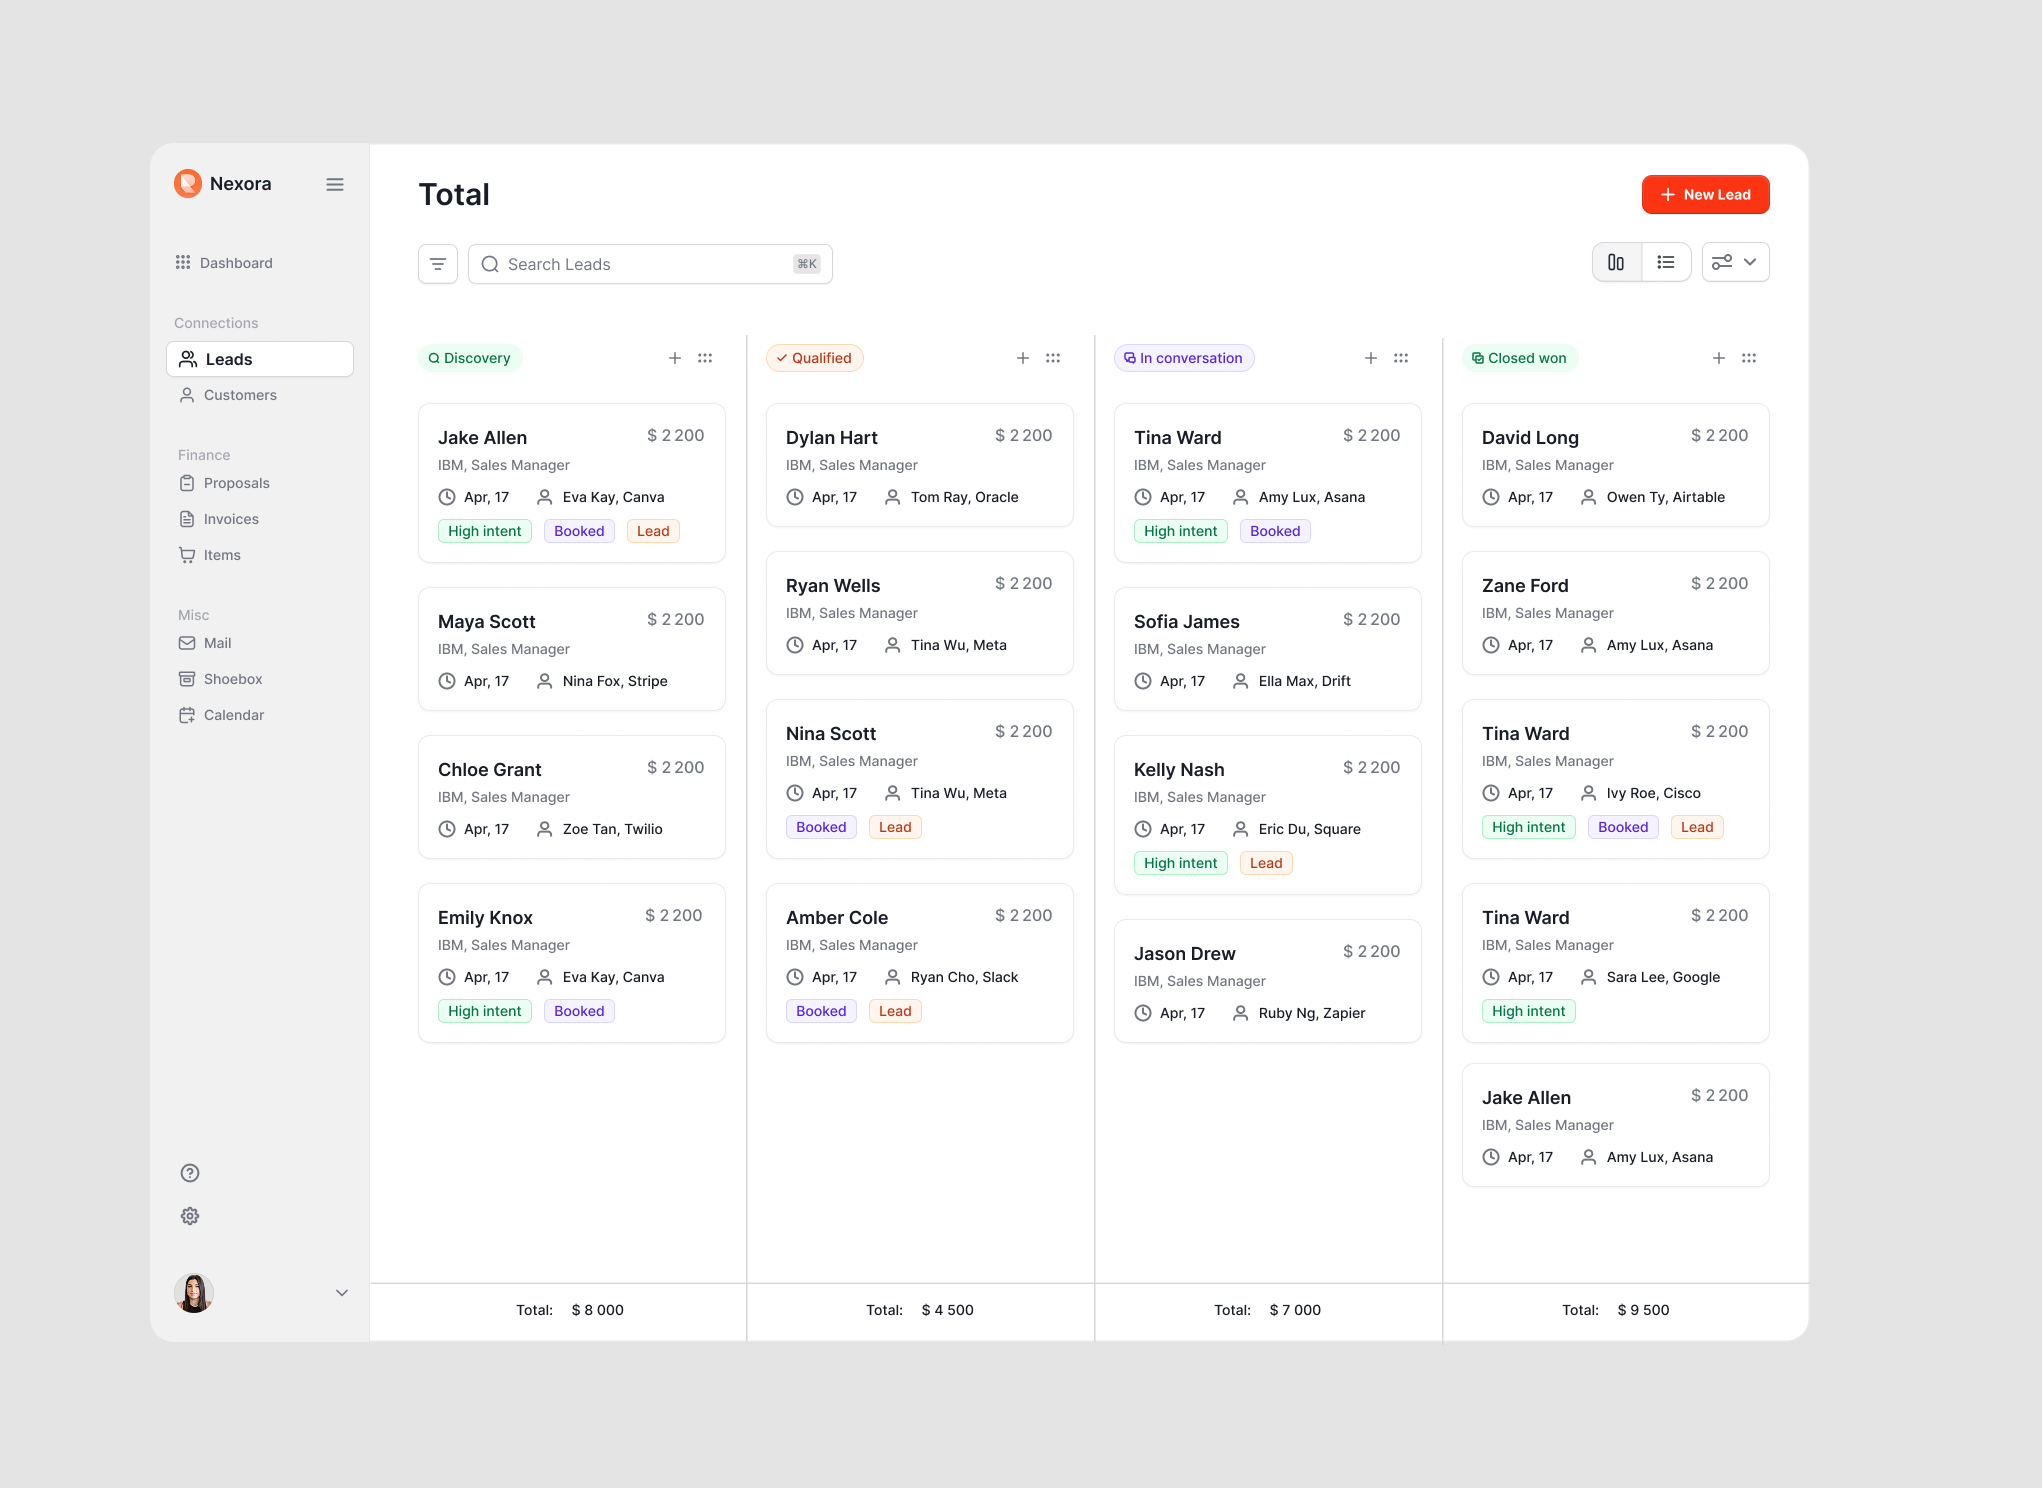Click High intent tag on Emily Knox card
The height and width of the screenshot is (1488, 2042).
click(x=485, y=1011)
